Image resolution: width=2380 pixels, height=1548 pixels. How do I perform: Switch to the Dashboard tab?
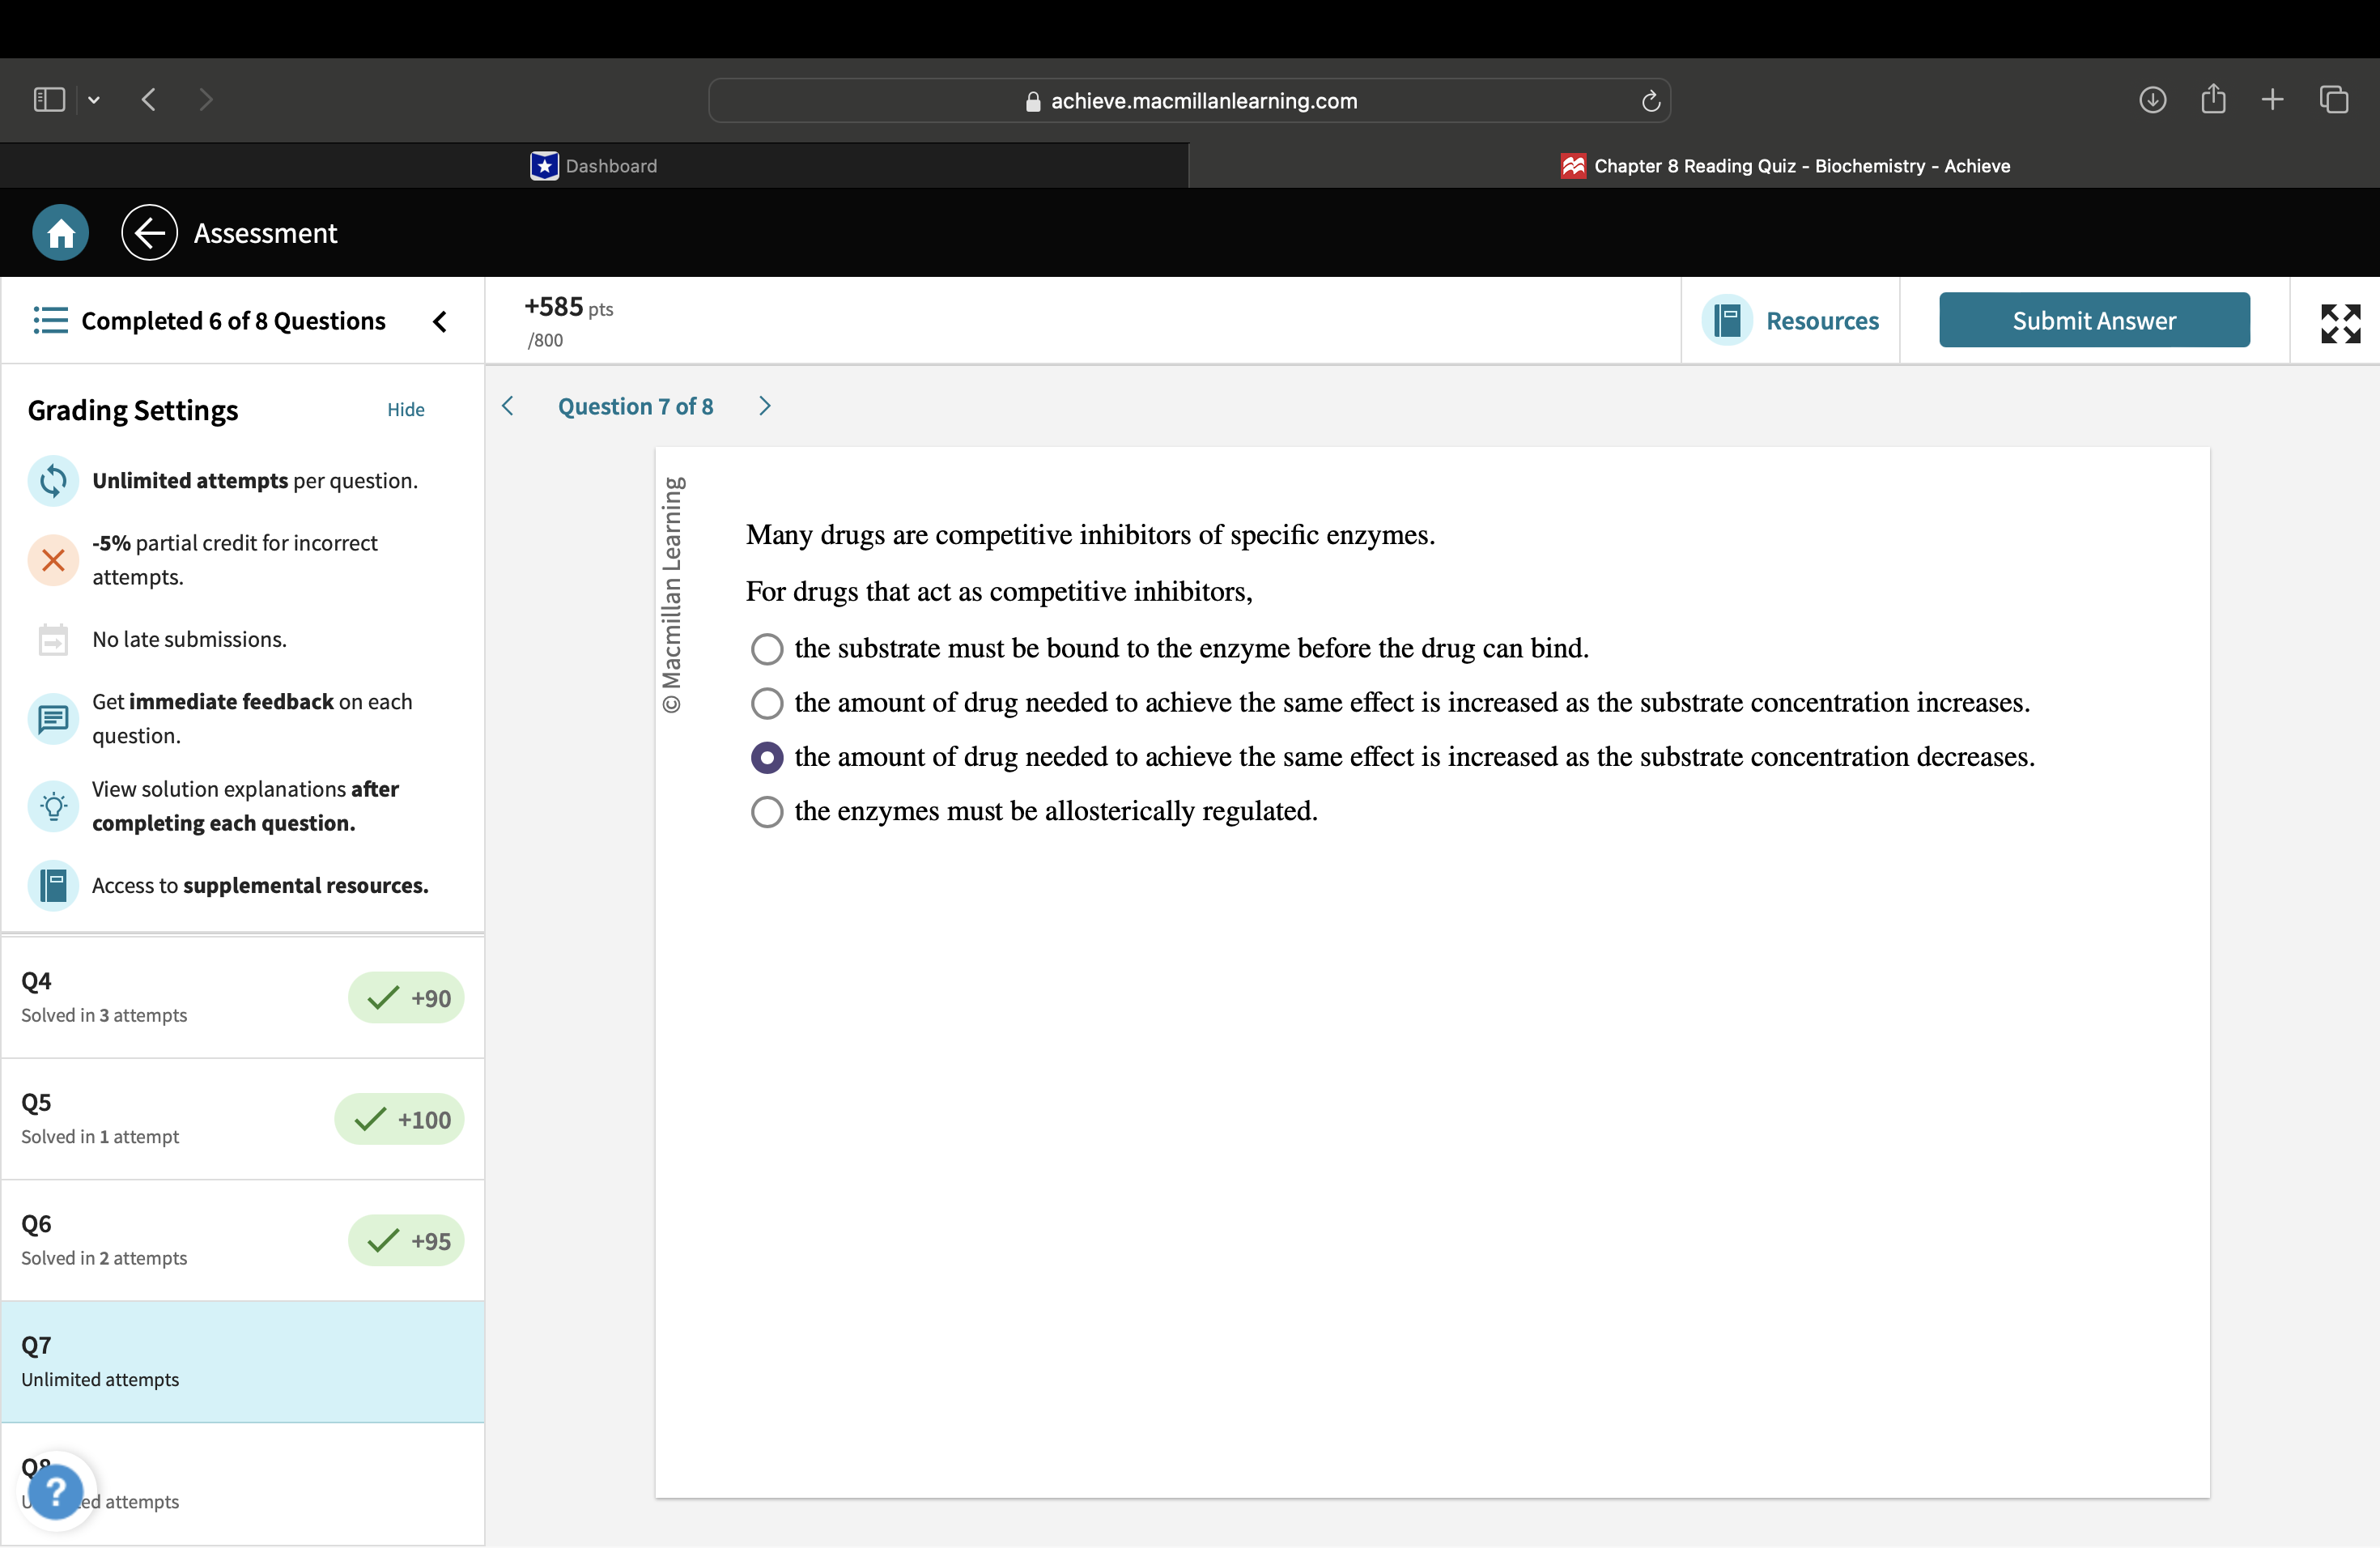594,166
